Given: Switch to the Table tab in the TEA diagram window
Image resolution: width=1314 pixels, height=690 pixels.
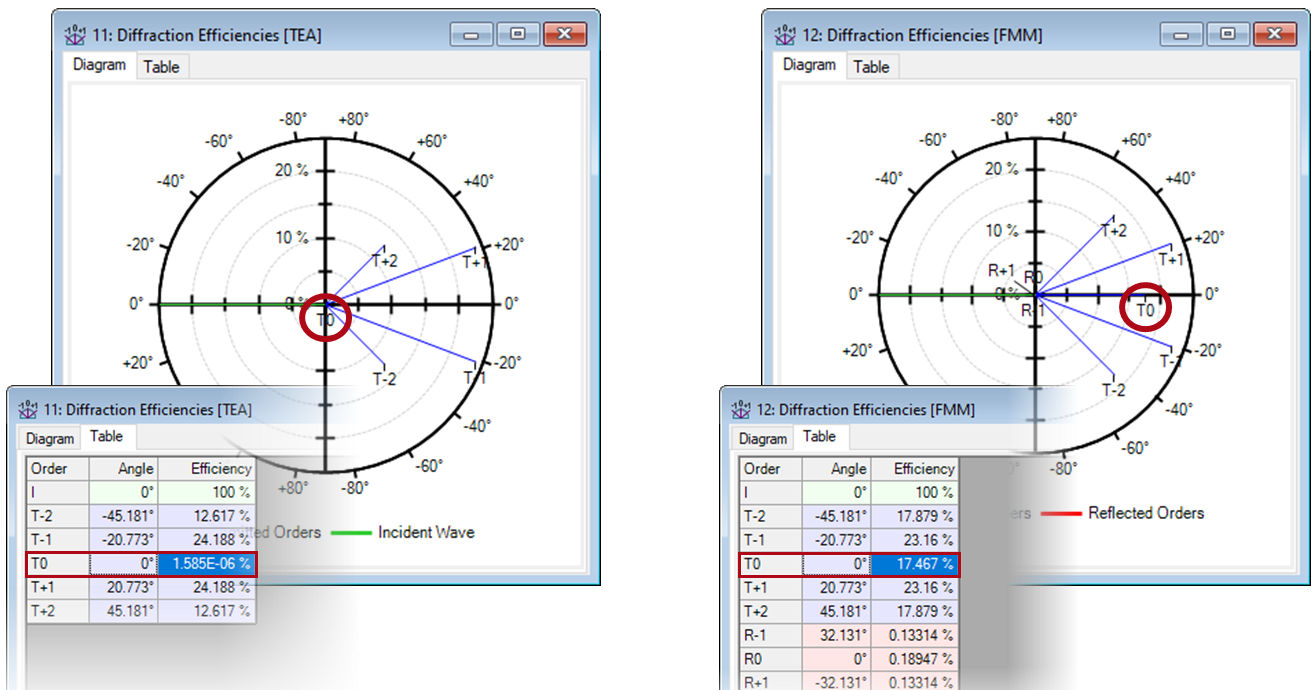Looking at the screenshot, I should [162, 66].
